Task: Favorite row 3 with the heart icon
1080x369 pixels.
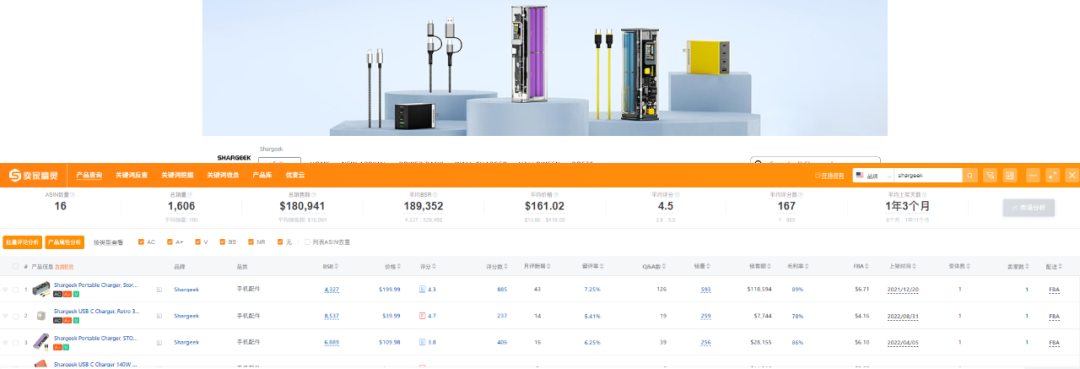Action: [x=5, y=342]
